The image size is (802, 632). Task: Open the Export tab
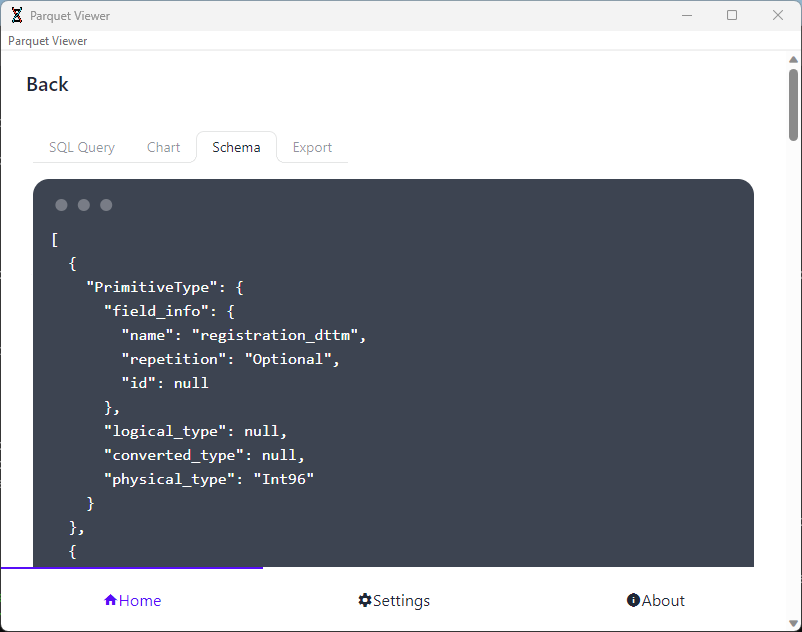[312, 147]
